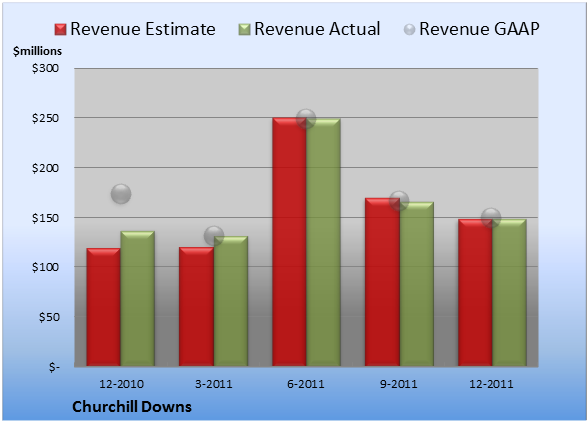This screenshot has width=588, height=422.
Task: Select the red estimate bar for 9-2011
Action: [x=382, y=282]
